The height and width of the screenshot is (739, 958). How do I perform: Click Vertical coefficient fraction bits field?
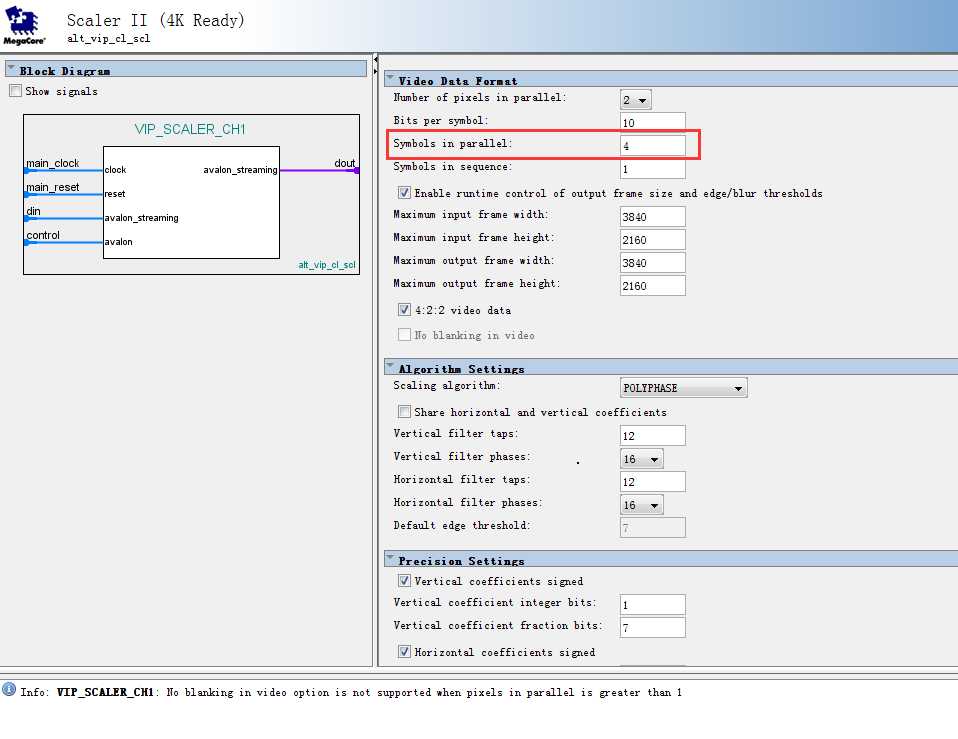point(653,627)
